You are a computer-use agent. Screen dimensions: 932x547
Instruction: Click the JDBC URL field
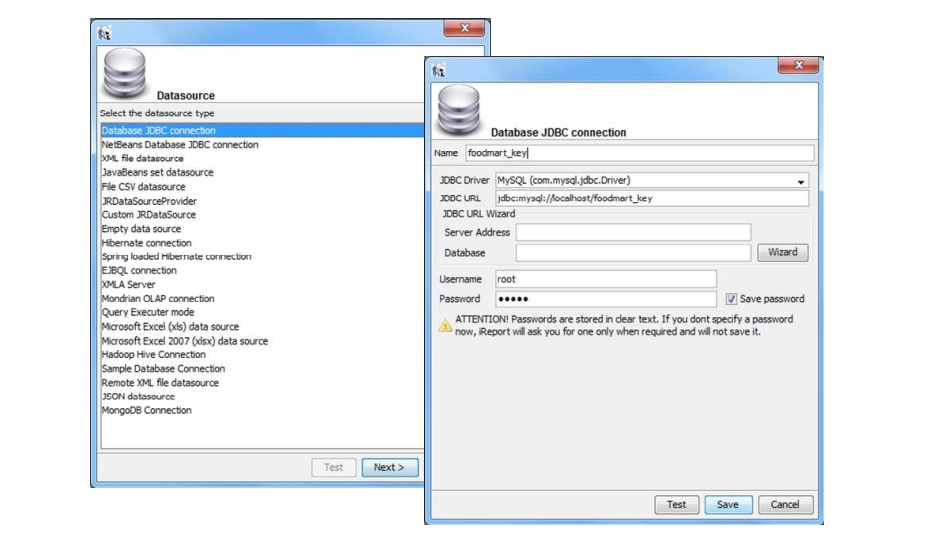pos(652,198)
